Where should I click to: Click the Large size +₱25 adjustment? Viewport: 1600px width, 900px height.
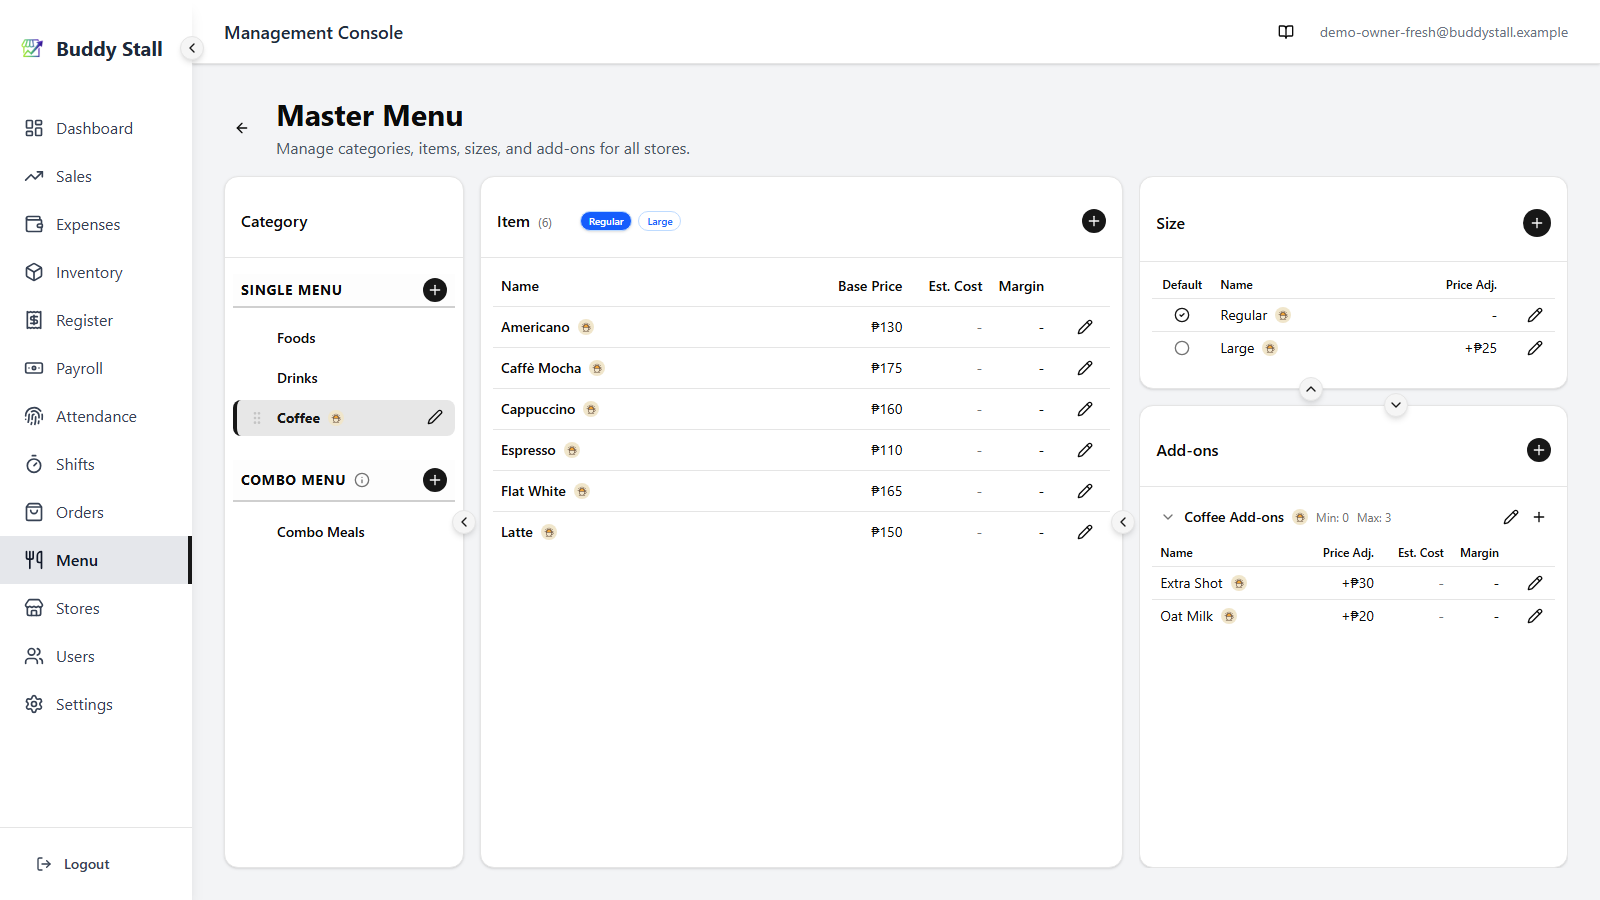[x=1481, y=348]
